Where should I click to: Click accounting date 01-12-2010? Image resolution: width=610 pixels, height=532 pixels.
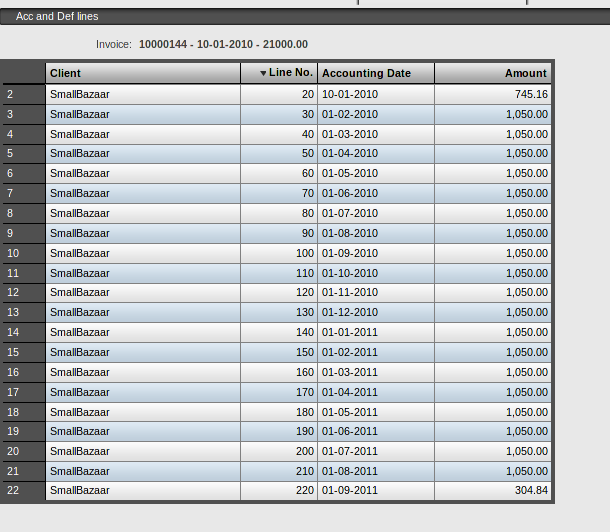pos(376,312)
